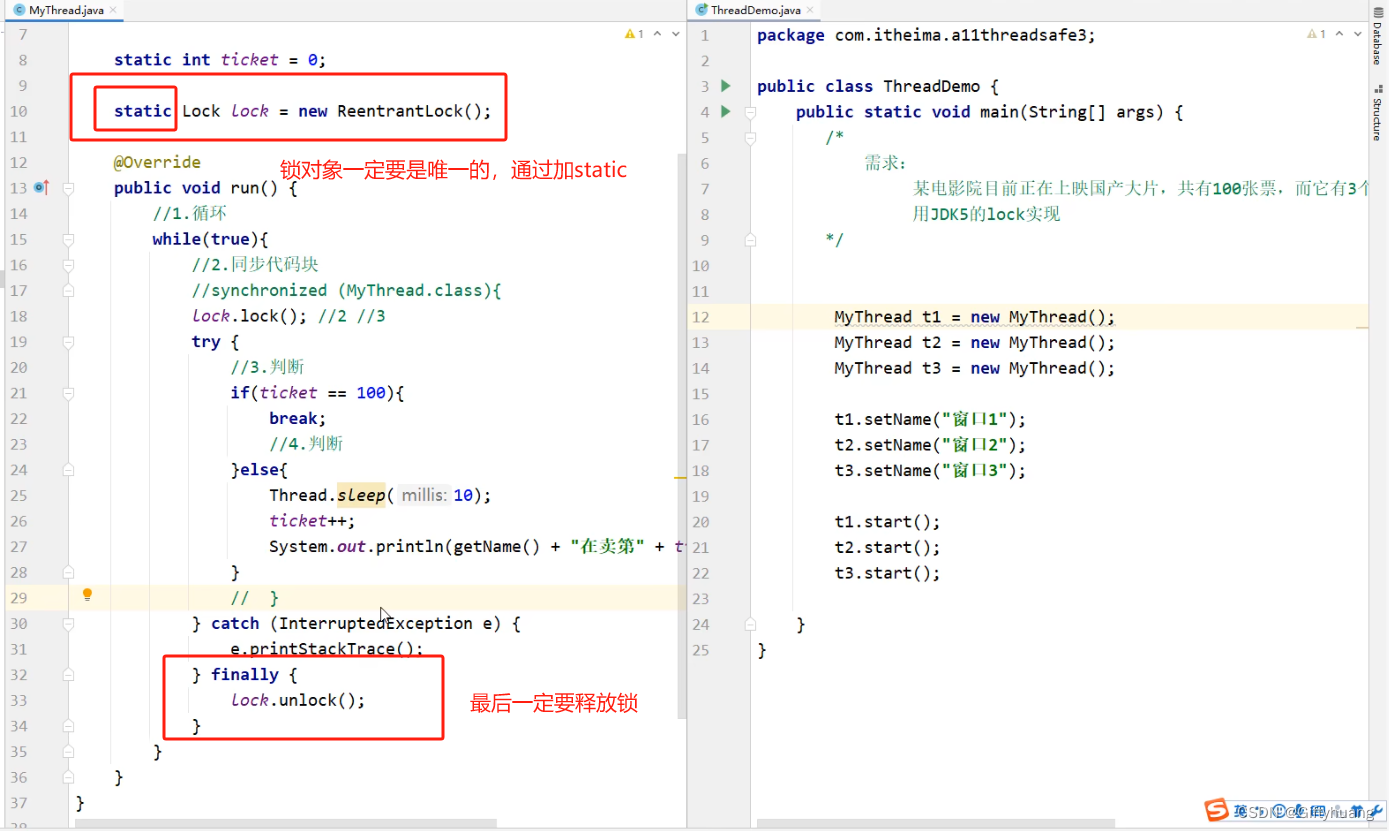Click 'lock.lock();' statement on line 18
1389x831 pixels.
[x=250, y=316]
